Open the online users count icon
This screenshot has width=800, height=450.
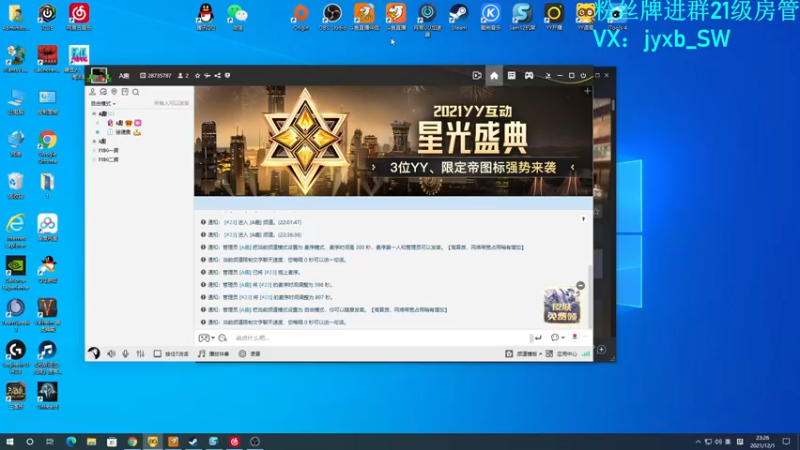[183, 76]
